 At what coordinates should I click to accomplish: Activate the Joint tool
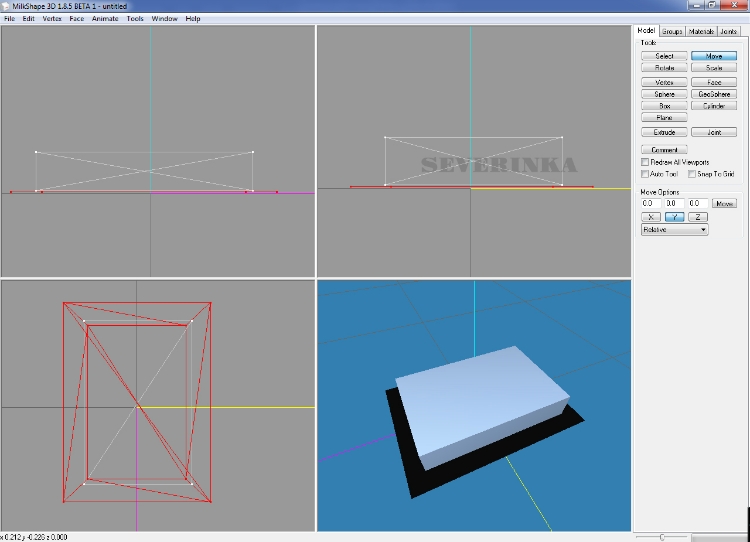[713, 132]
